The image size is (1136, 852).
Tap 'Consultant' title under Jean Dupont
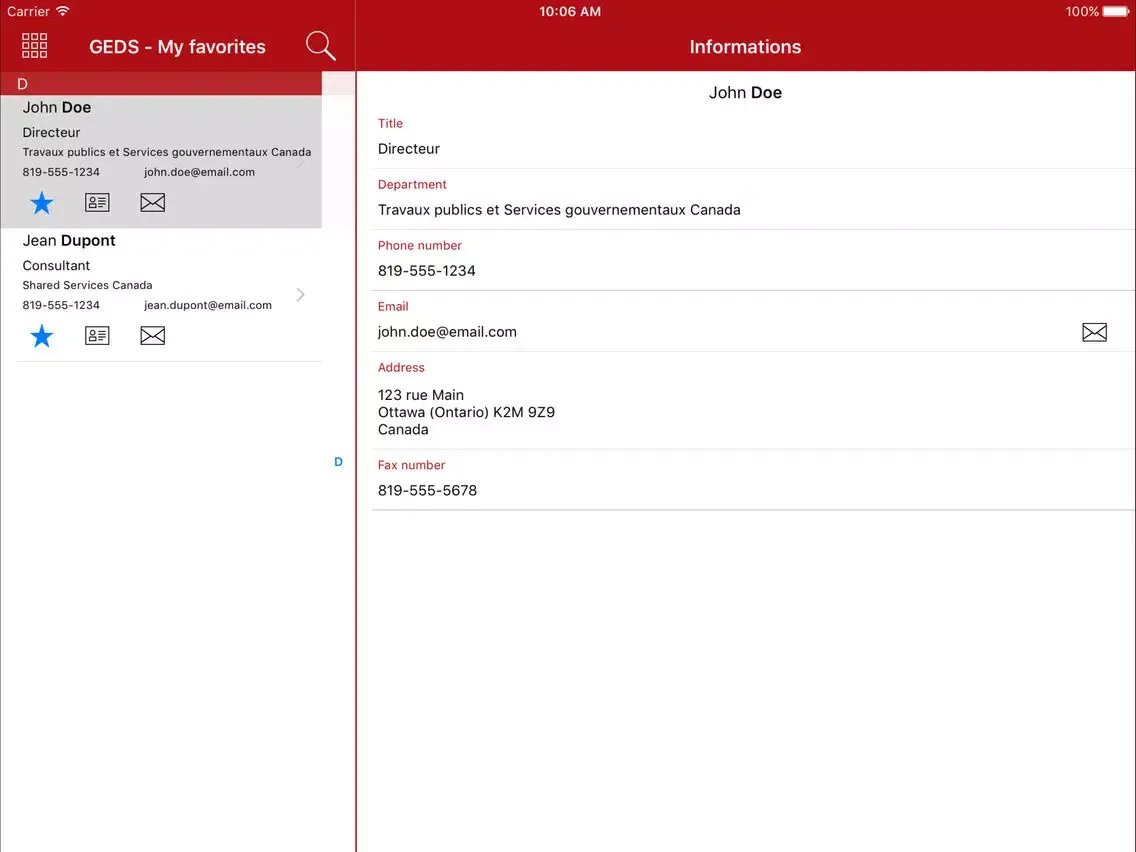pyautogui.click(x=57, y=265)
